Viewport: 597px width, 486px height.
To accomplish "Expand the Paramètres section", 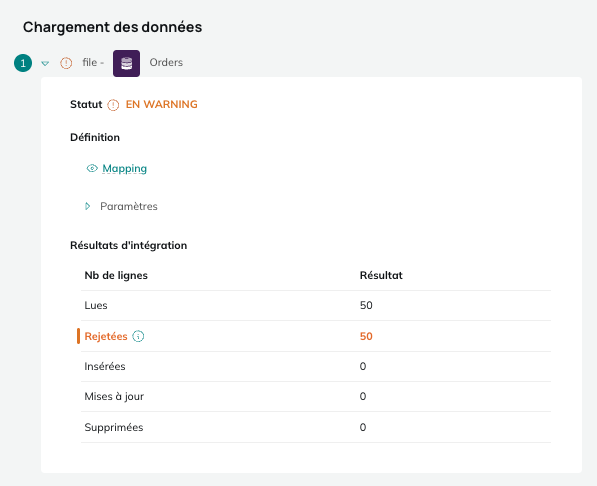I will click(x=88, y=206).
